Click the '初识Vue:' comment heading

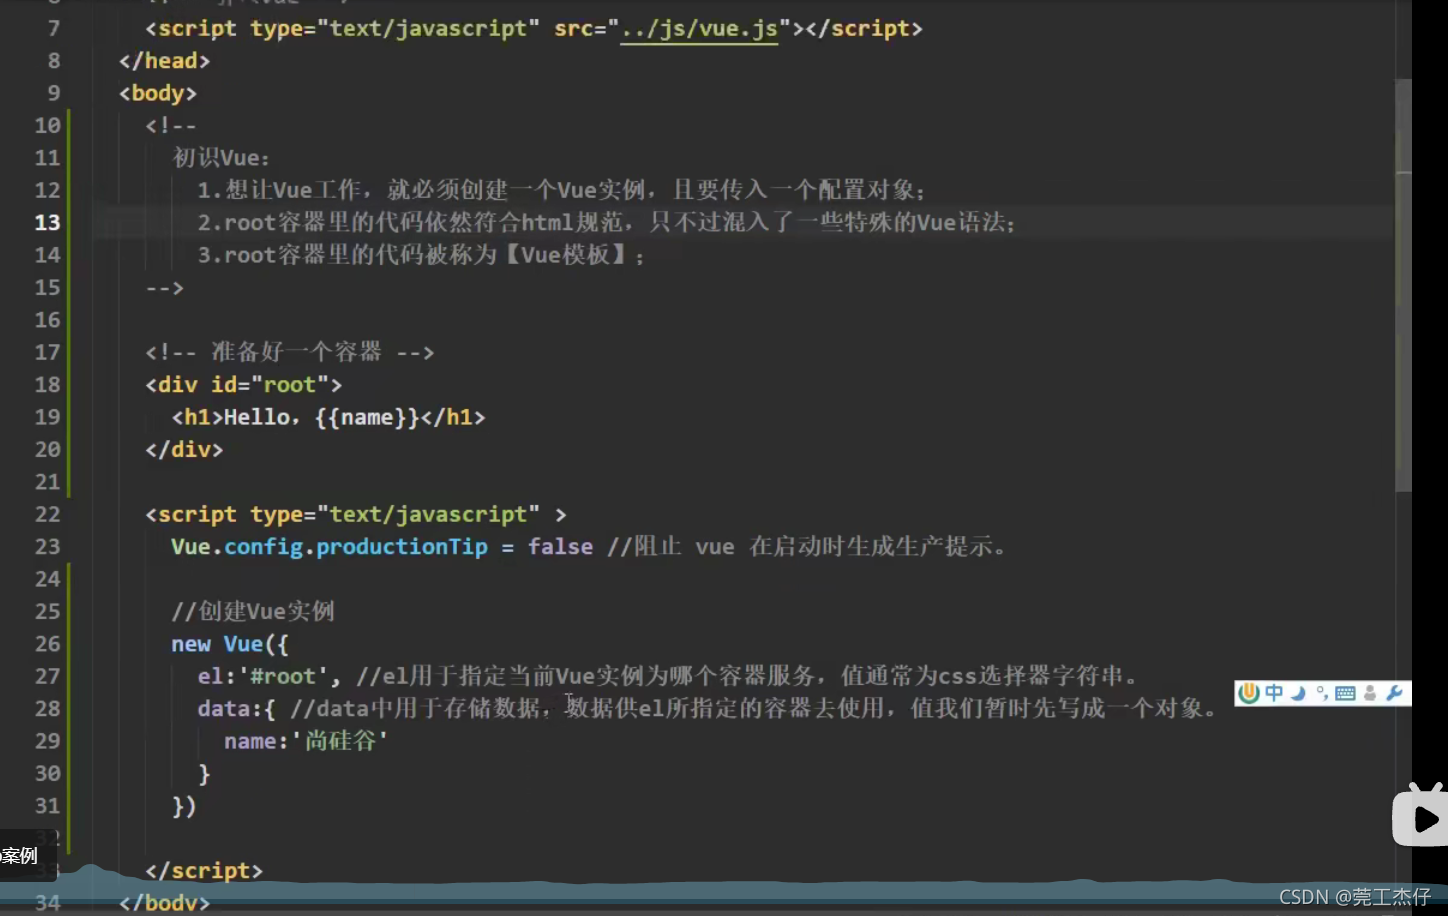(221, 158)
